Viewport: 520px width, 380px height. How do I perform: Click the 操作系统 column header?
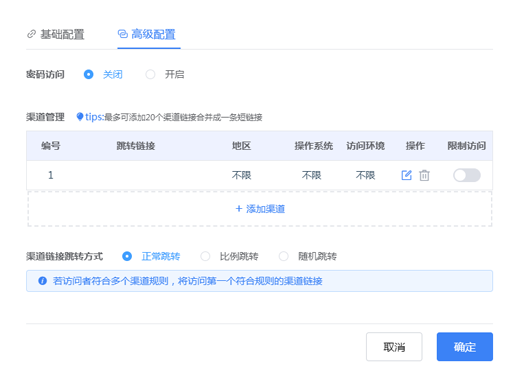tap(313, 146)
